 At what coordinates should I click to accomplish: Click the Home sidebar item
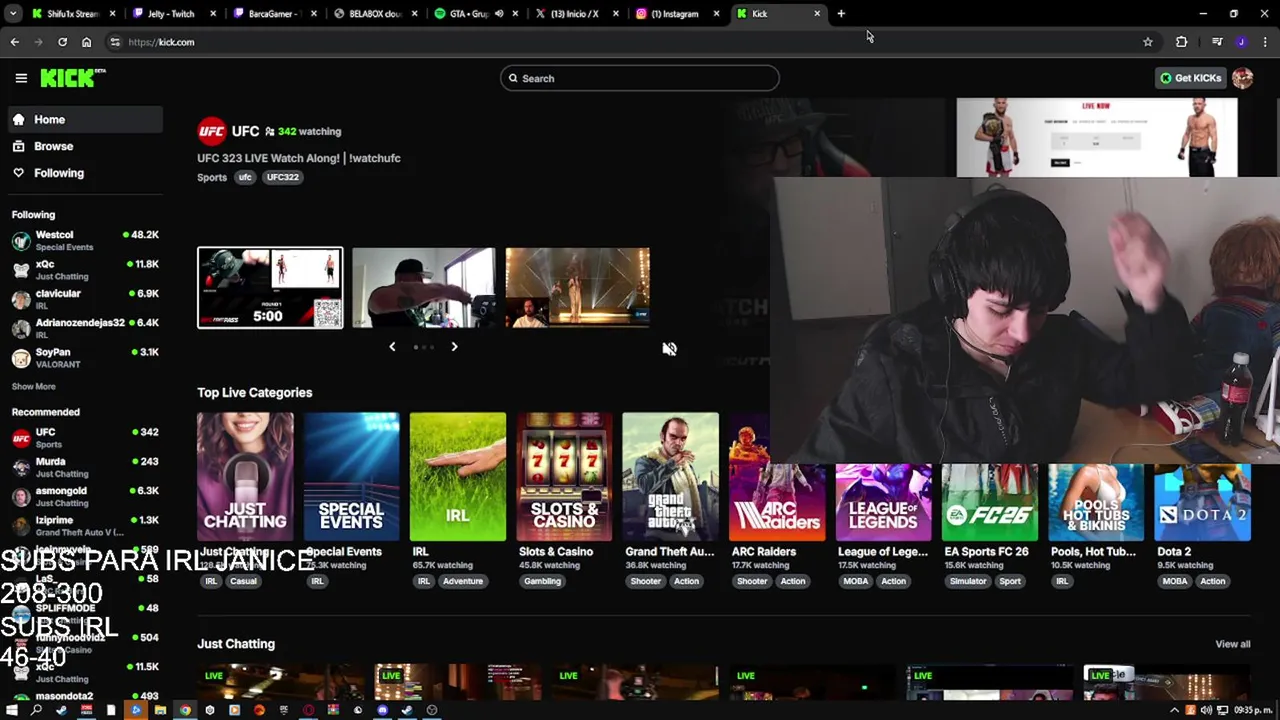tap(85, 119)
